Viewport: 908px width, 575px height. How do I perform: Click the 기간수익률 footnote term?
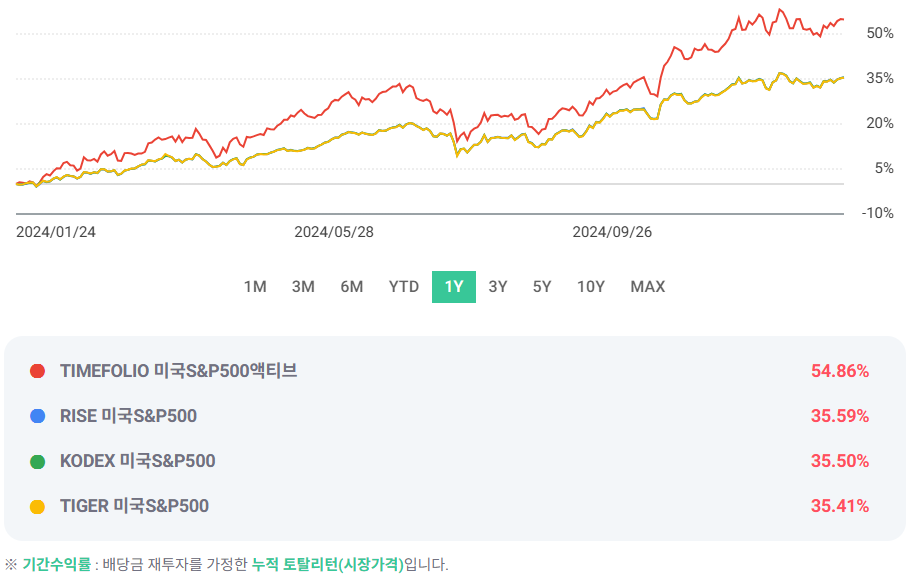(x=57, y=564)
